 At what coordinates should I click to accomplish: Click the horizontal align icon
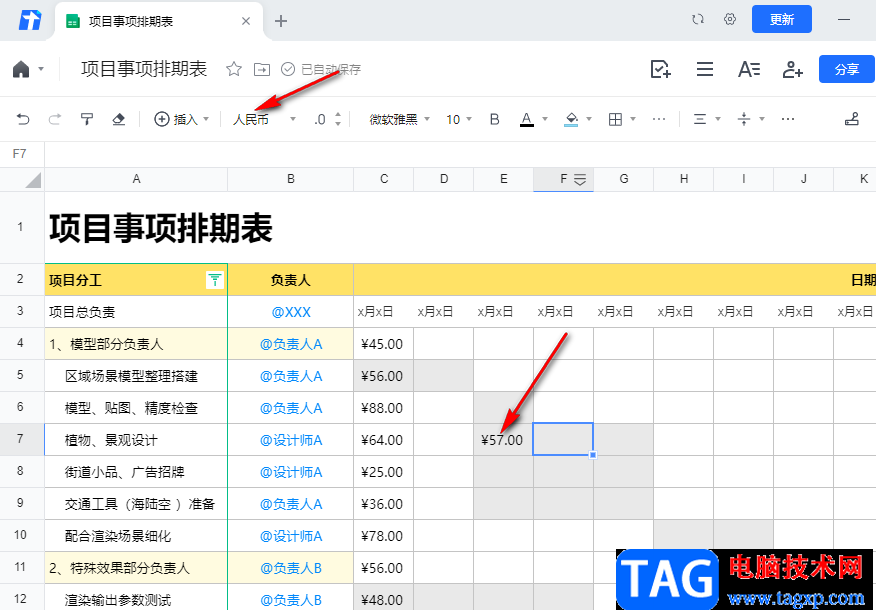coord(699,119)
